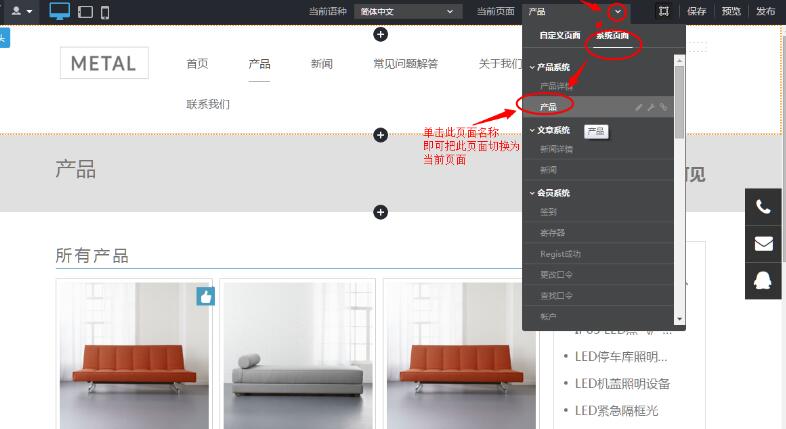Expand the current page dropdown arrow
The image size is (786, 429).
[x=618, y=12]
